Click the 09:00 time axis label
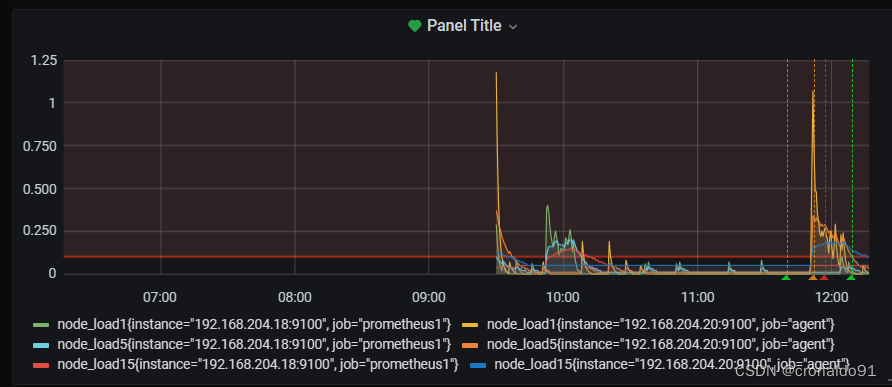 coord(428,297)
